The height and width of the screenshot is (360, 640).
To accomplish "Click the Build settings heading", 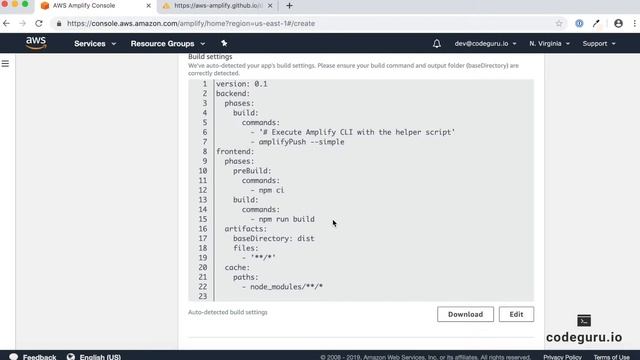I will coord(210,57).
